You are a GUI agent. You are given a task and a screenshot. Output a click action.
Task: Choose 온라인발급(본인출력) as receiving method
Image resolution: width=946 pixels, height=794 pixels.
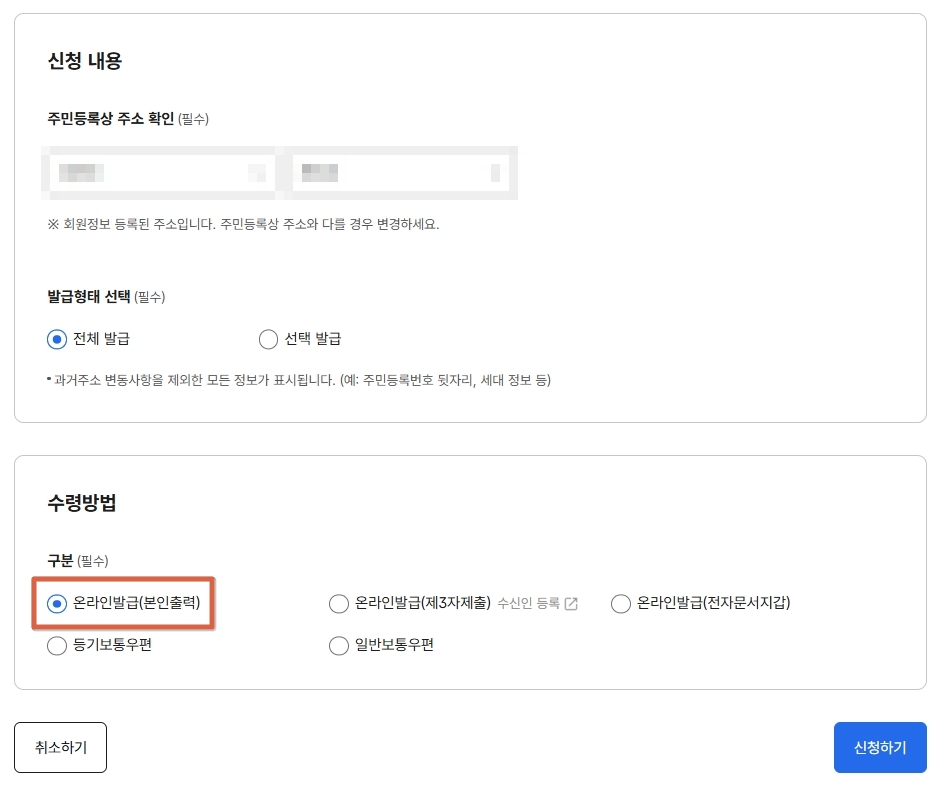click(x=57, y=603)
